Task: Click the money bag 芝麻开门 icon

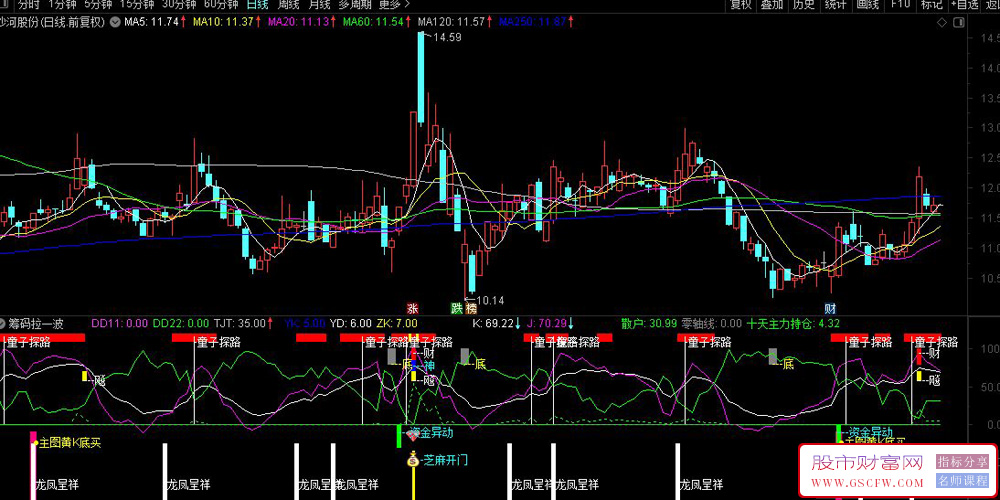Action: pyautogui.click(x=413, y=458)
